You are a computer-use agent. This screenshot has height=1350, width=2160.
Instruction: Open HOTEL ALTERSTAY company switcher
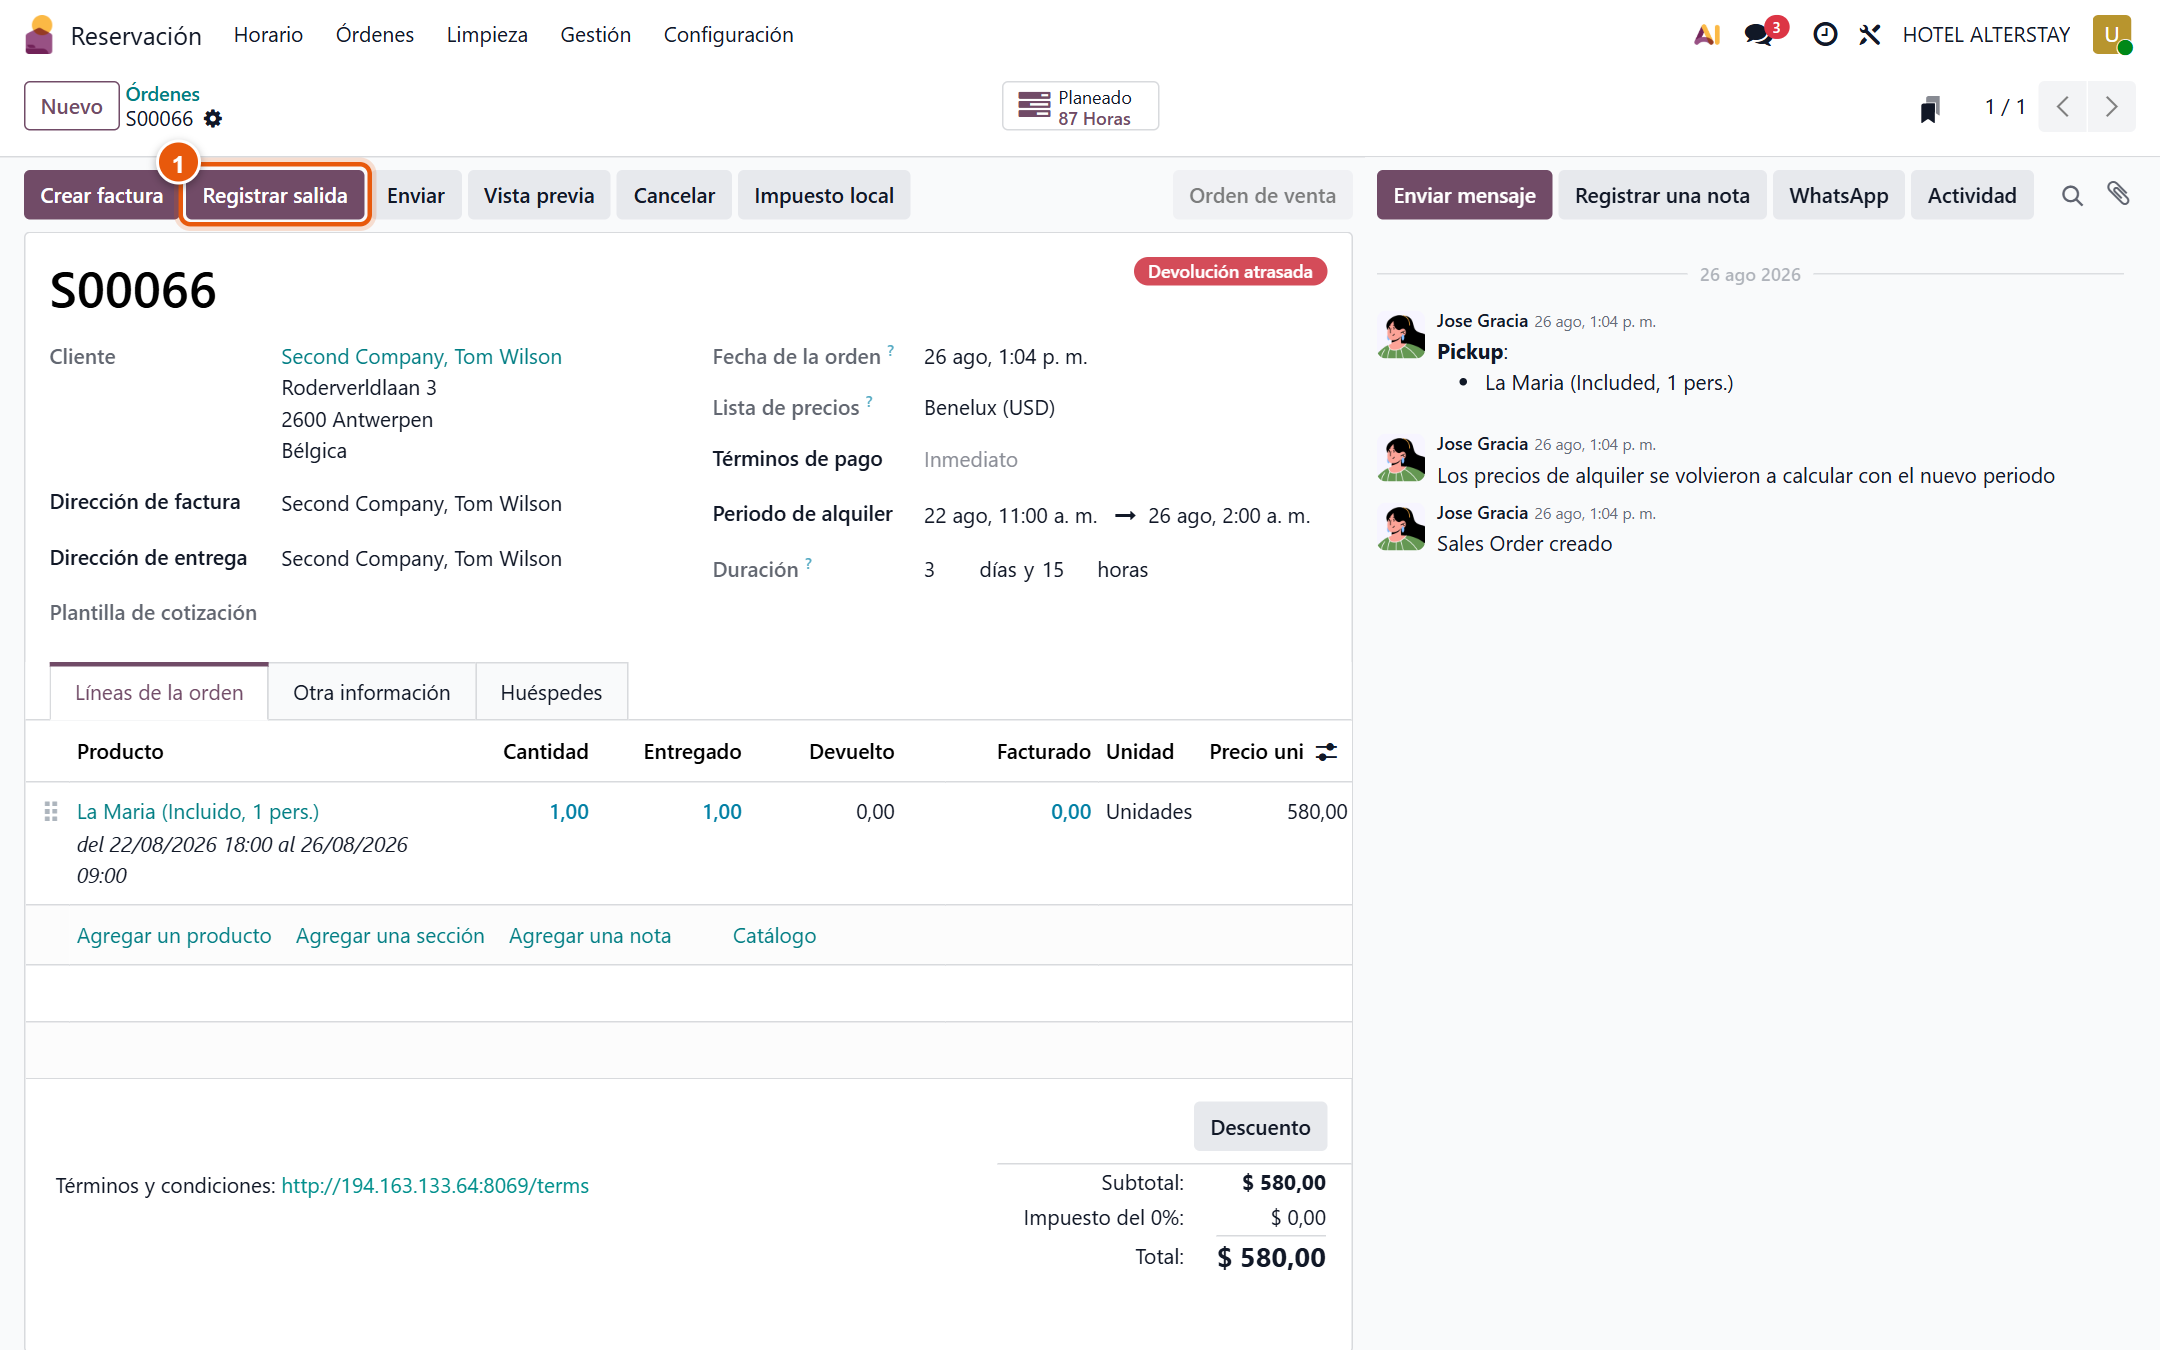1986,35
